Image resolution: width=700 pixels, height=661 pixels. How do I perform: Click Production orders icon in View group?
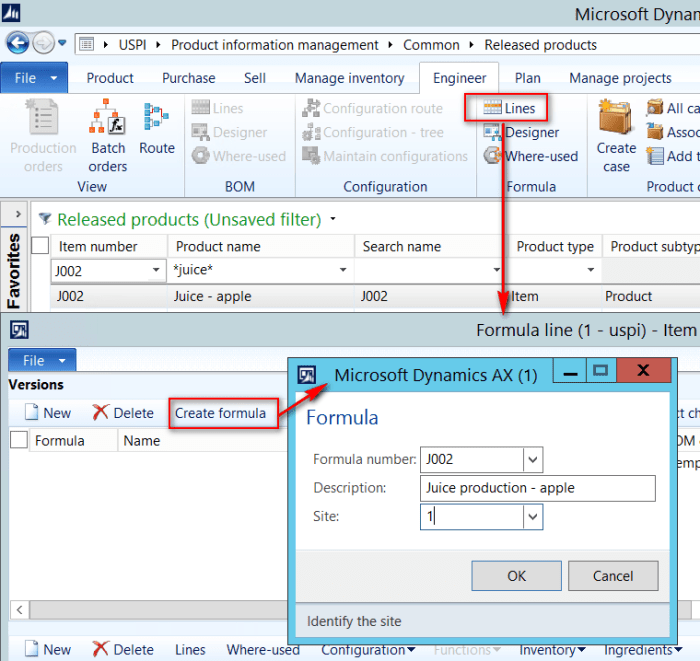point(43,136)
